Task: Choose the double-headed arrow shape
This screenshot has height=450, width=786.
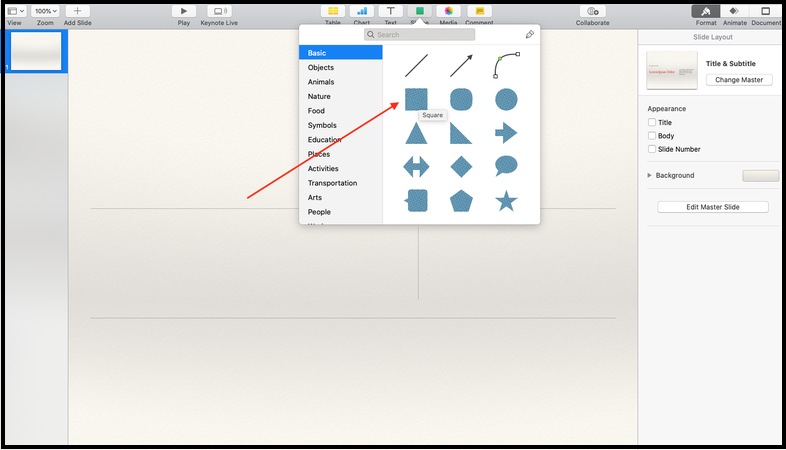Action: click(416, 166)
